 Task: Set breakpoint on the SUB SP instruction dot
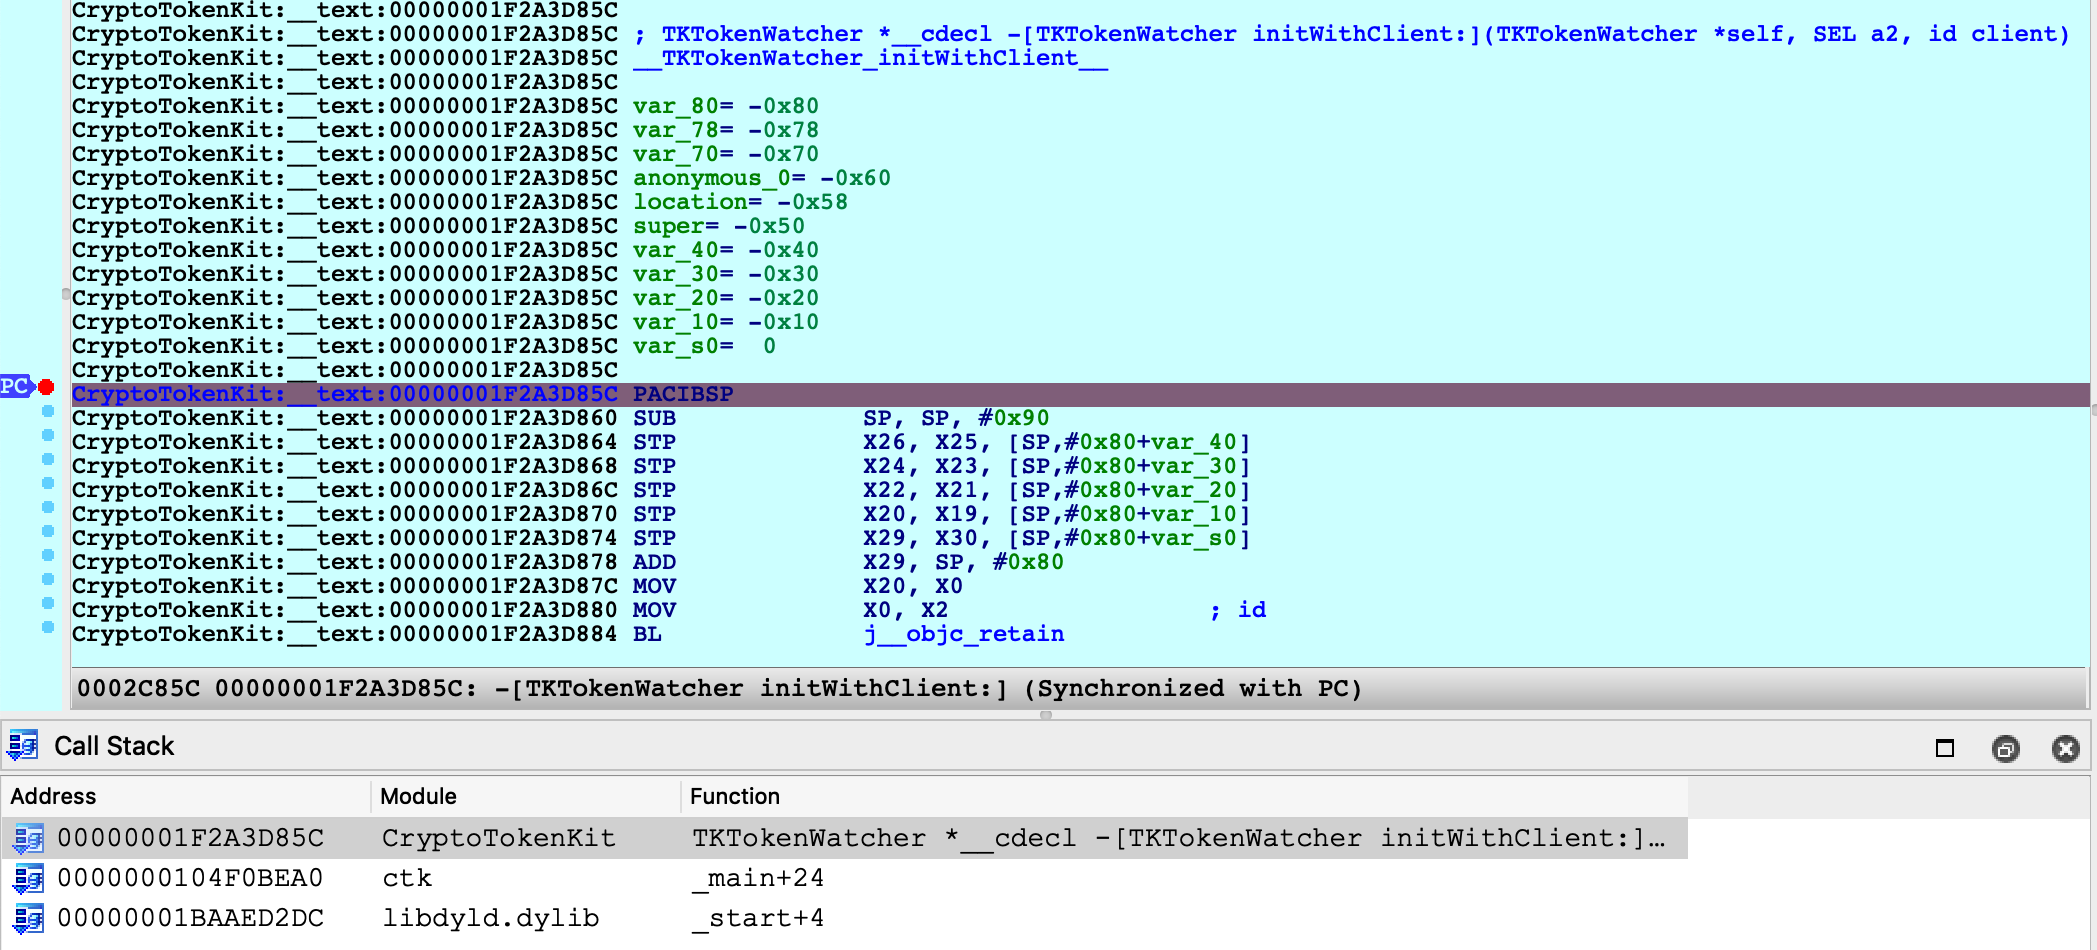click(47, 412)
